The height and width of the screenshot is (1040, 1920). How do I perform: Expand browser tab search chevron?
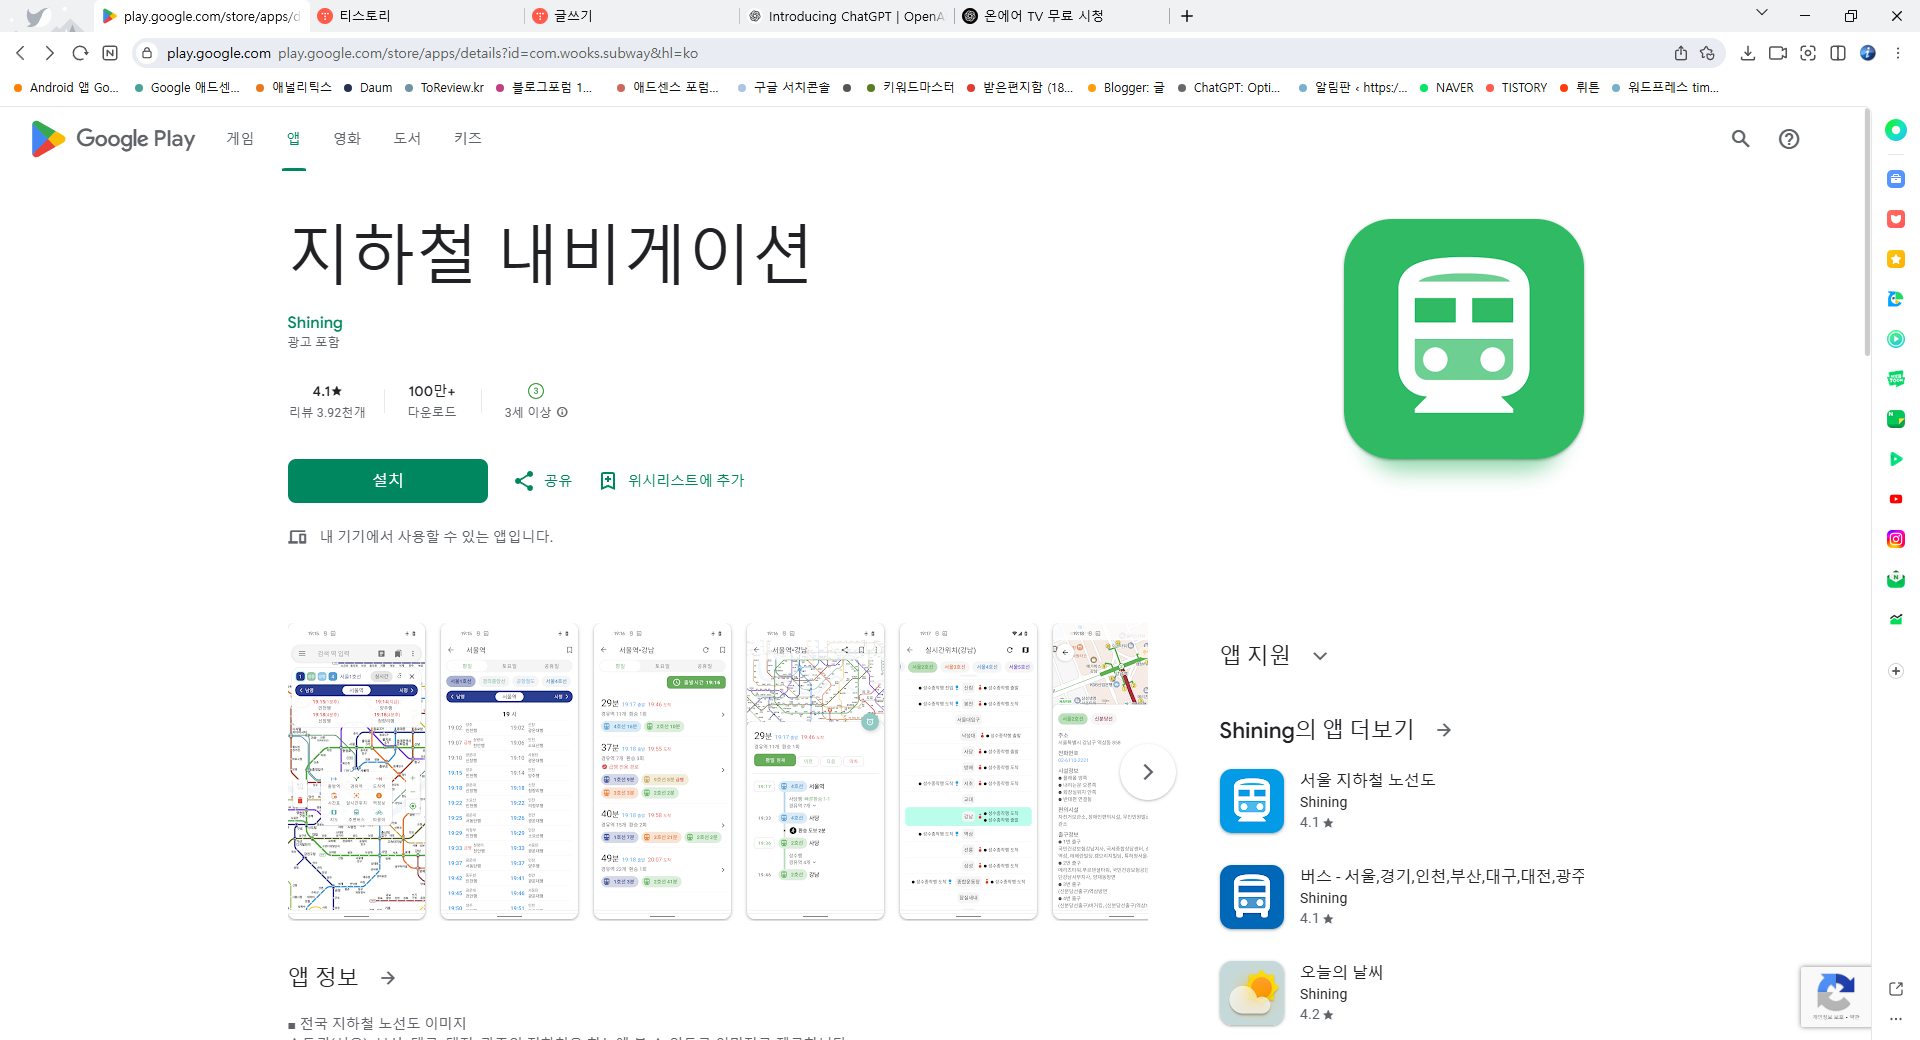pyautogui.click(x=1762, y=16)
